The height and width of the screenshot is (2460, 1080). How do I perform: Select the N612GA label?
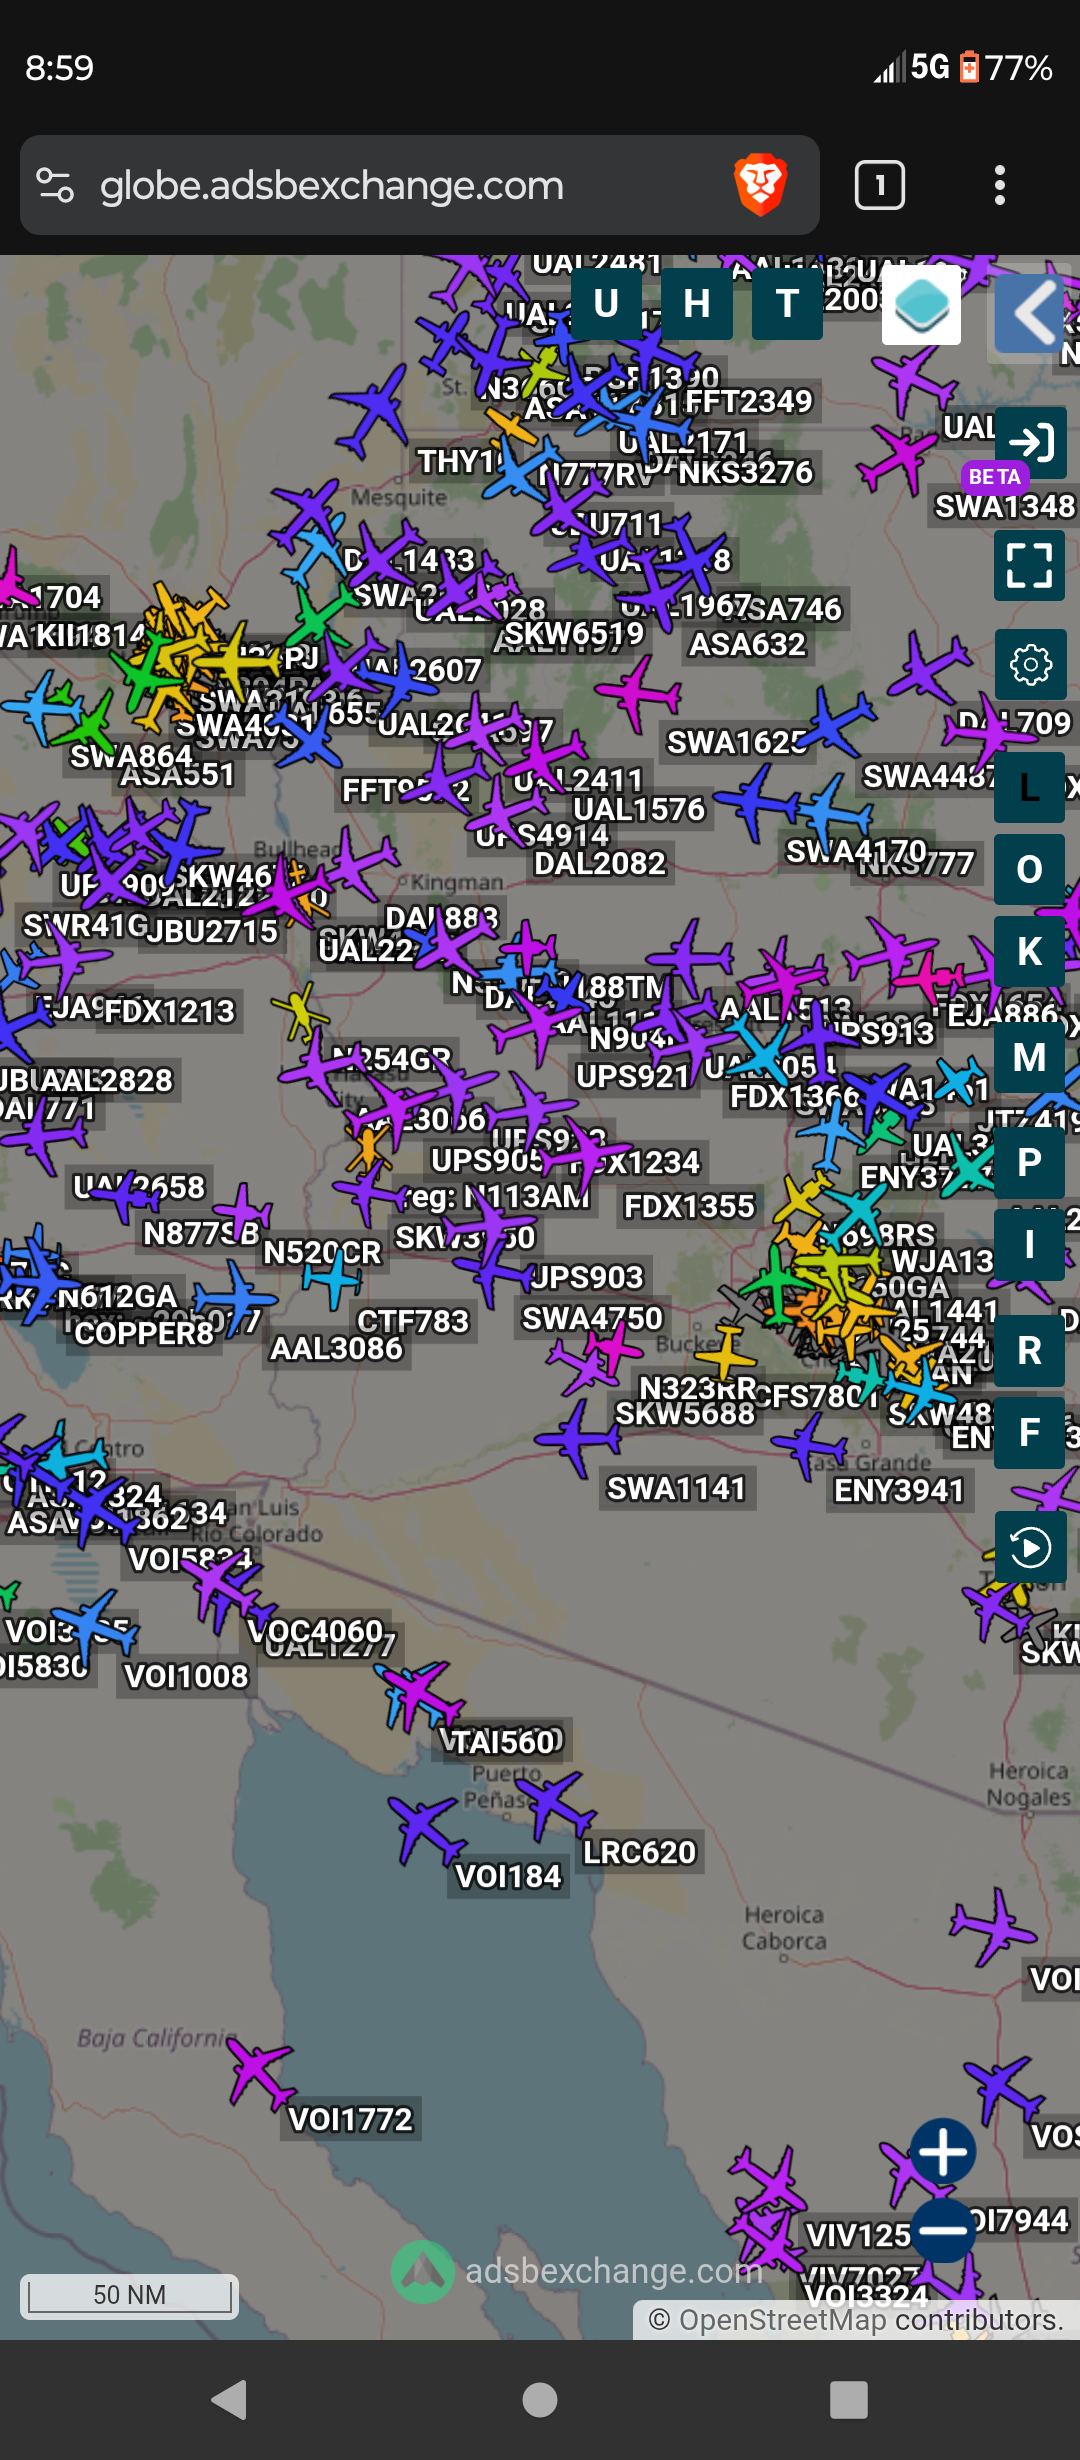pos(117,1296)
